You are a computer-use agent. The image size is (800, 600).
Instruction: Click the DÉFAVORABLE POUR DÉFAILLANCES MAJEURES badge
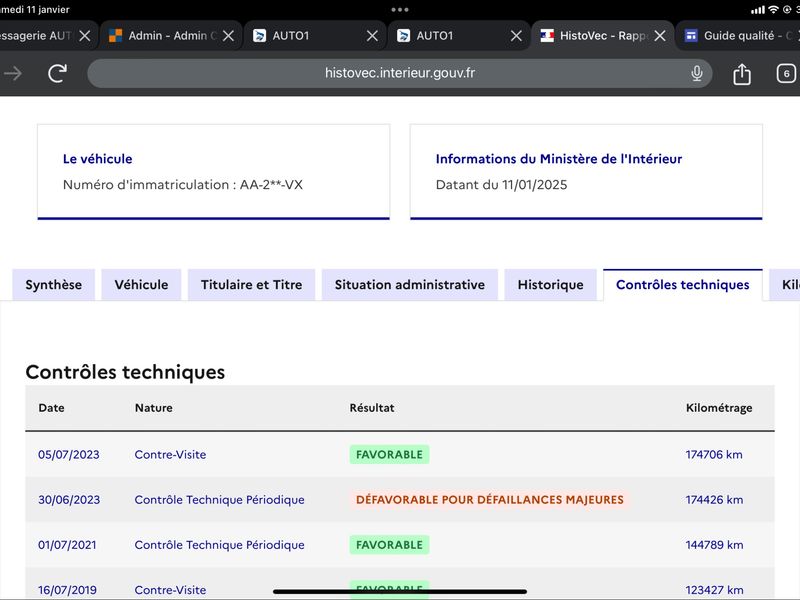(490, 499)
